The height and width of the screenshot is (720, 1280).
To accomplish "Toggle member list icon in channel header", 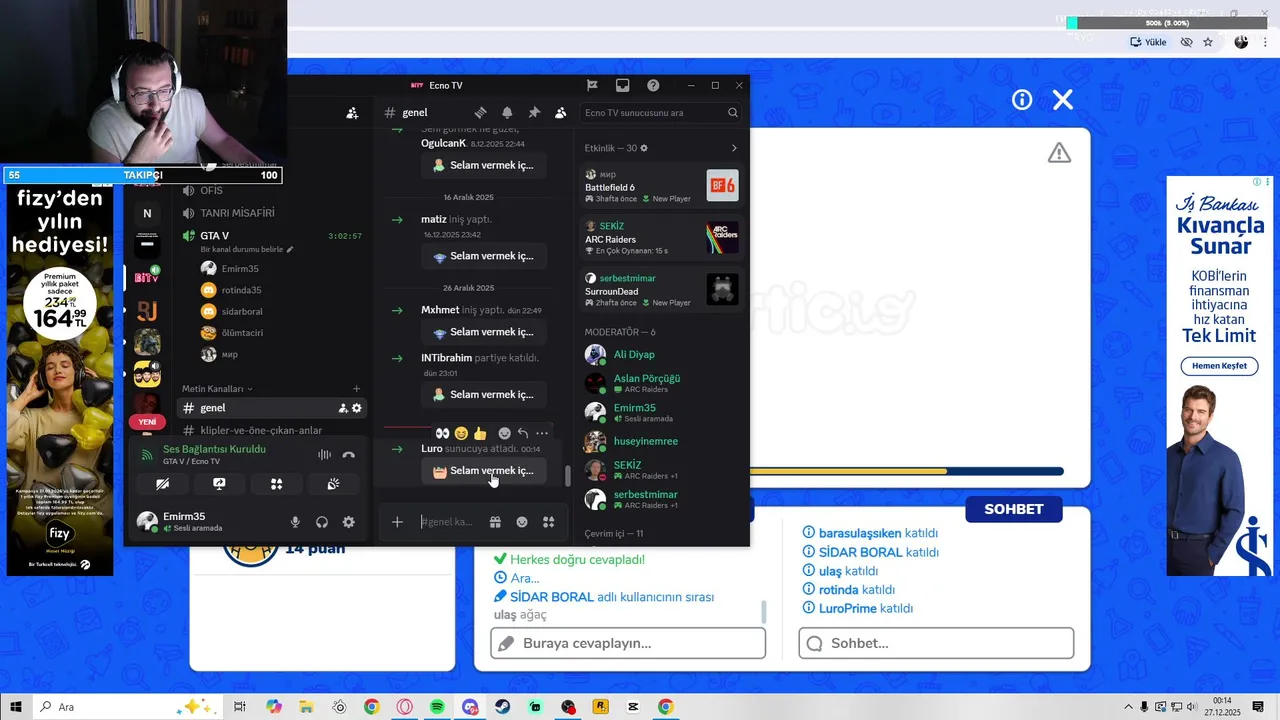I will [560, 113].
